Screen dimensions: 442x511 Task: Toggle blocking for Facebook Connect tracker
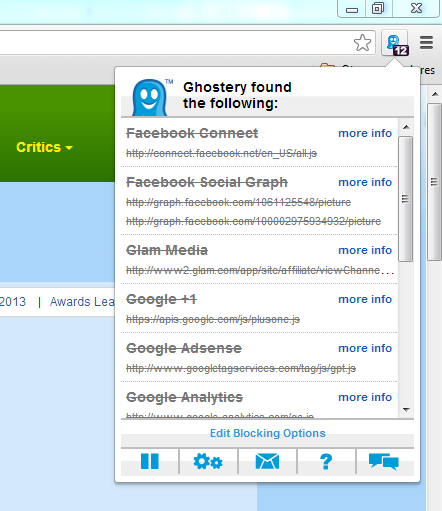[x=192, y=133]
